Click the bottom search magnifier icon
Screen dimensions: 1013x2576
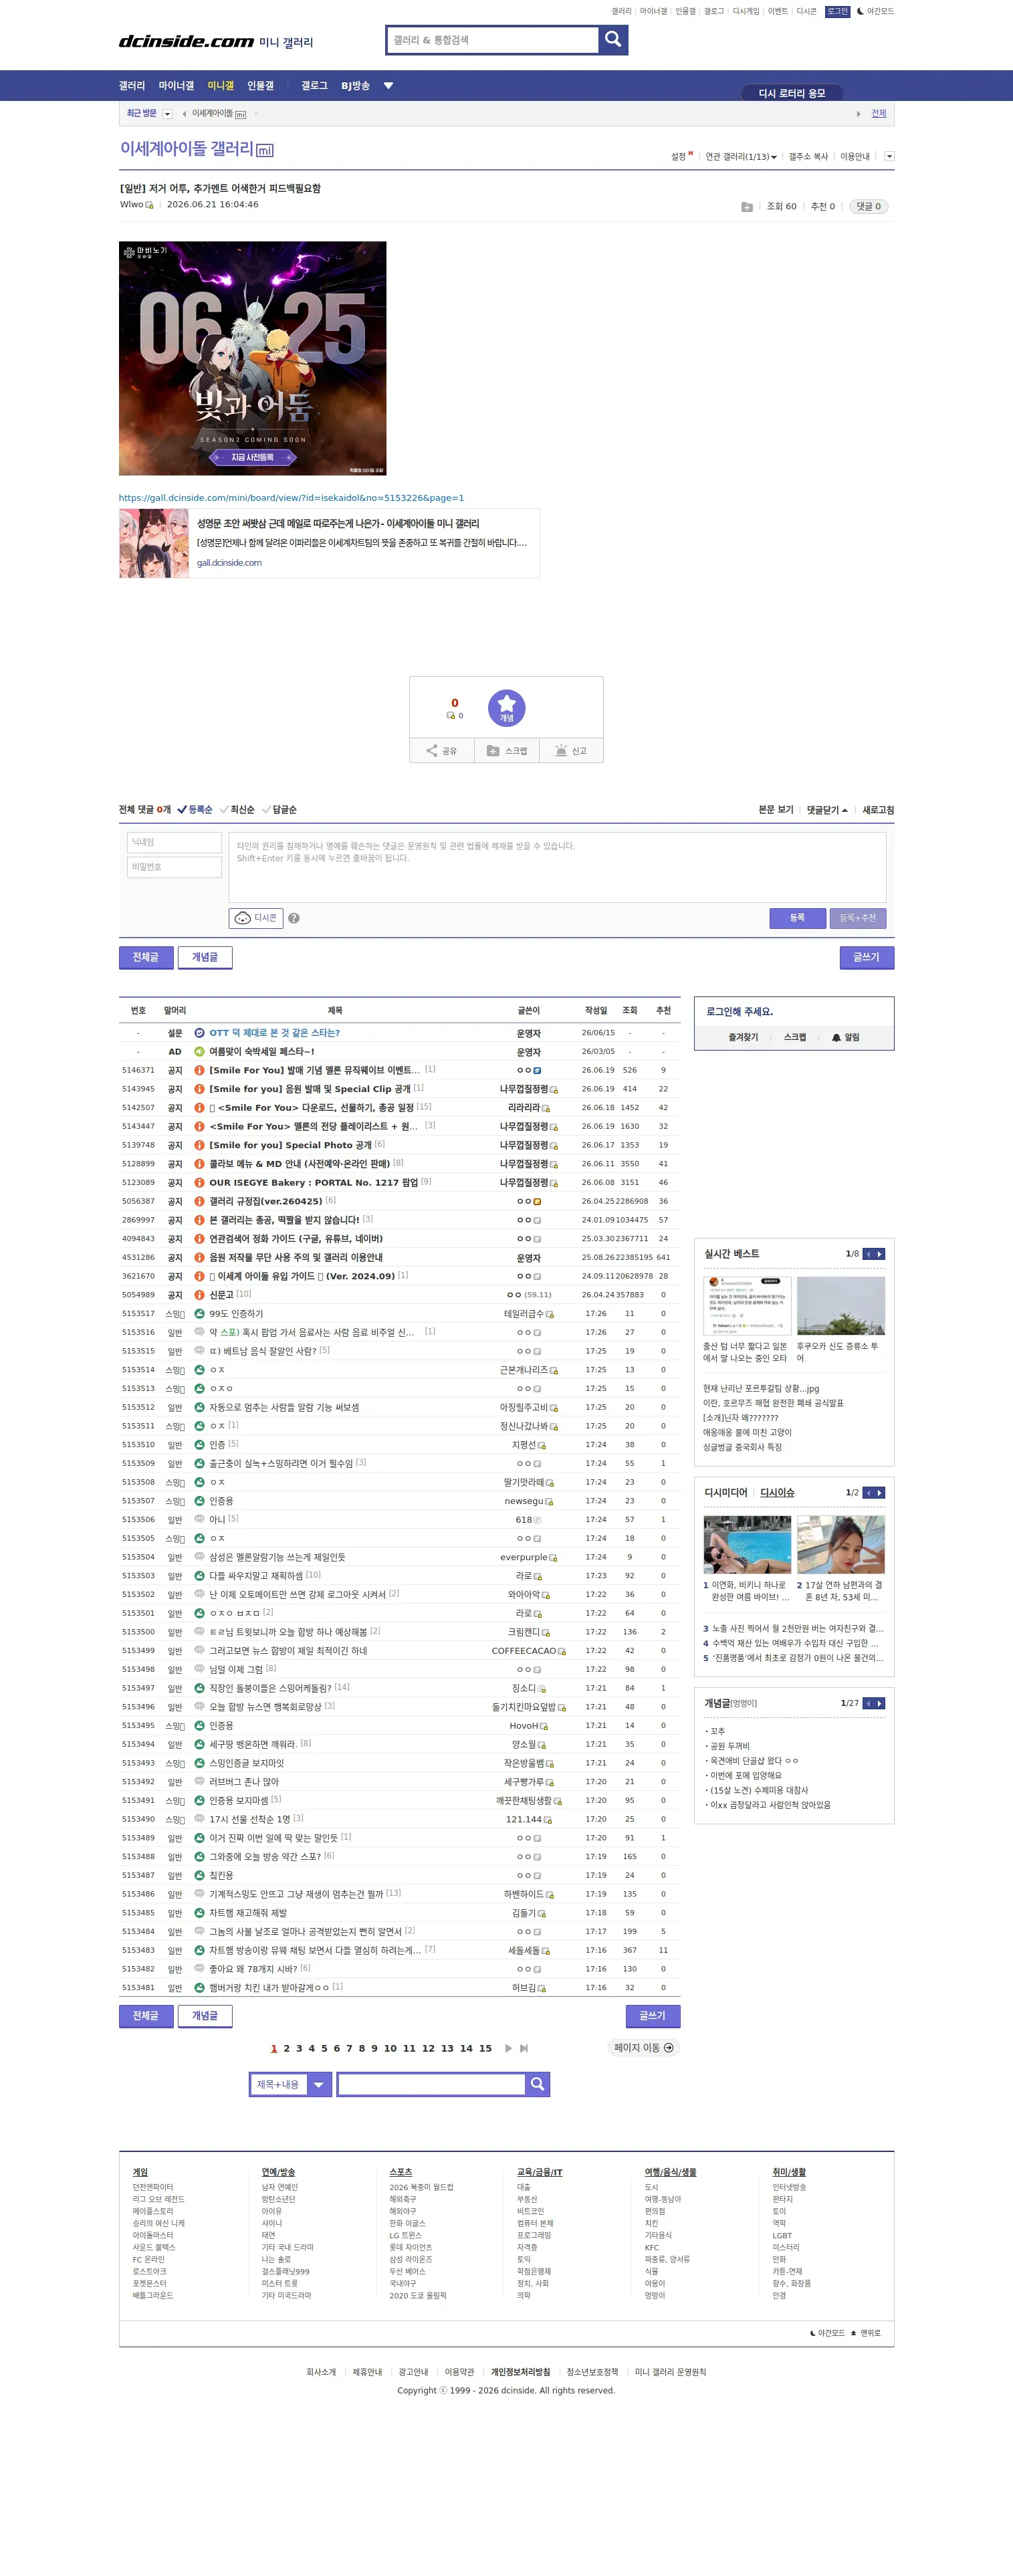pos(537,2084)
